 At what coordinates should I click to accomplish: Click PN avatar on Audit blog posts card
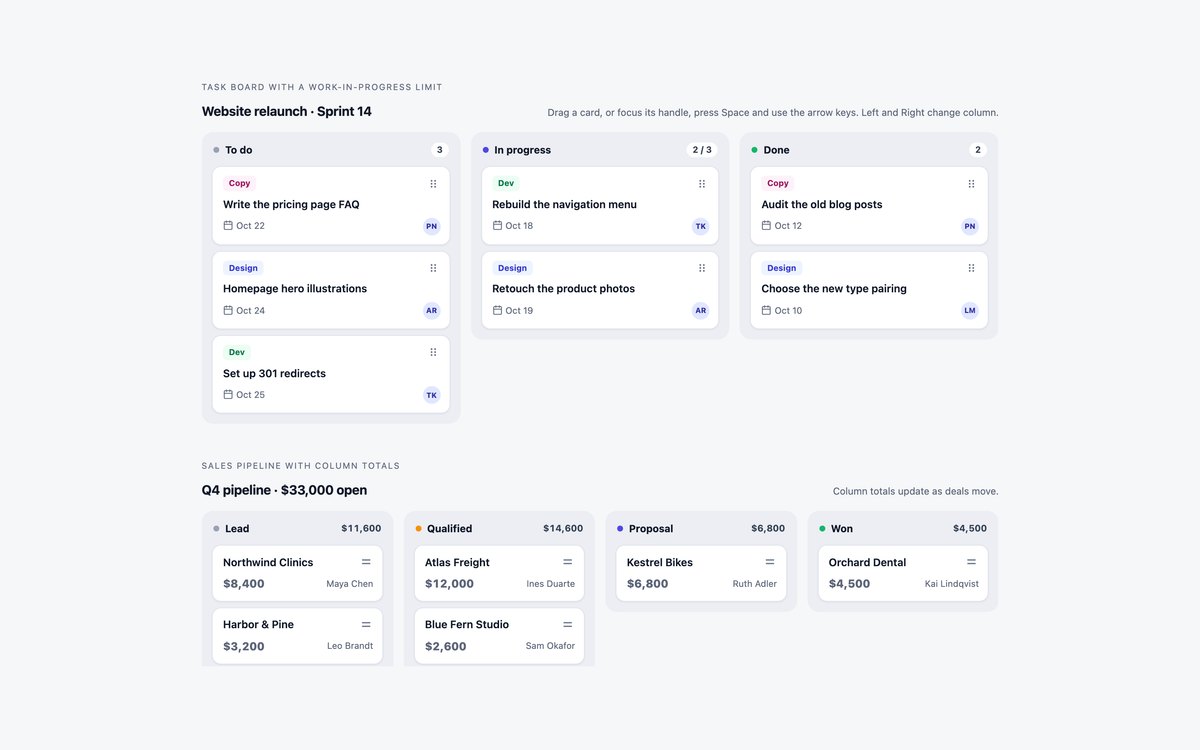point(970,226)
